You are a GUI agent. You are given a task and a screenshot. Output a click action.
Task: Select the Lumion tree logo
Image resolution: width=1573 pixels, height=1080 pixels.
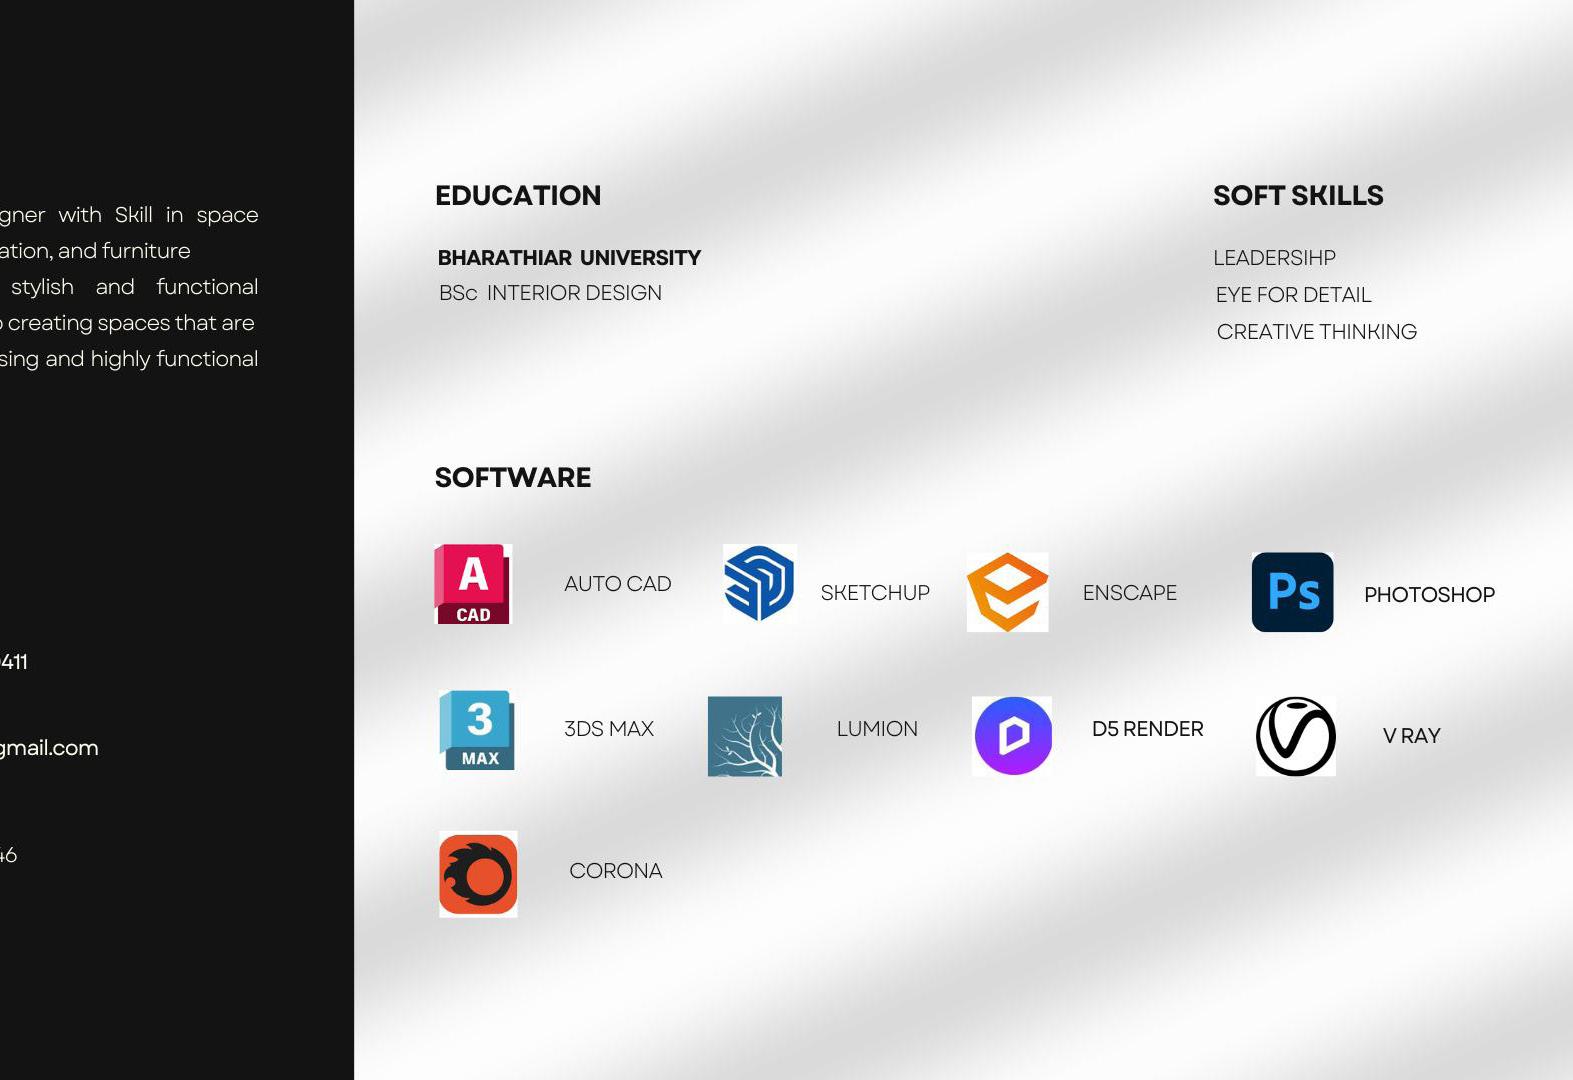(745, 737)
